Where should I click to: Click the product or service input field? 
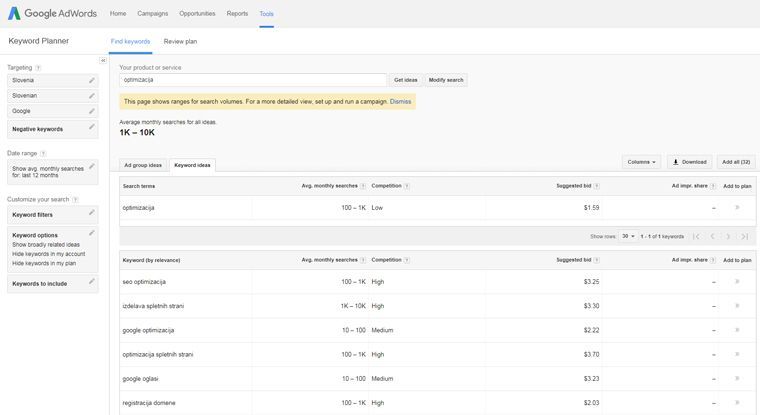point(253,80)
